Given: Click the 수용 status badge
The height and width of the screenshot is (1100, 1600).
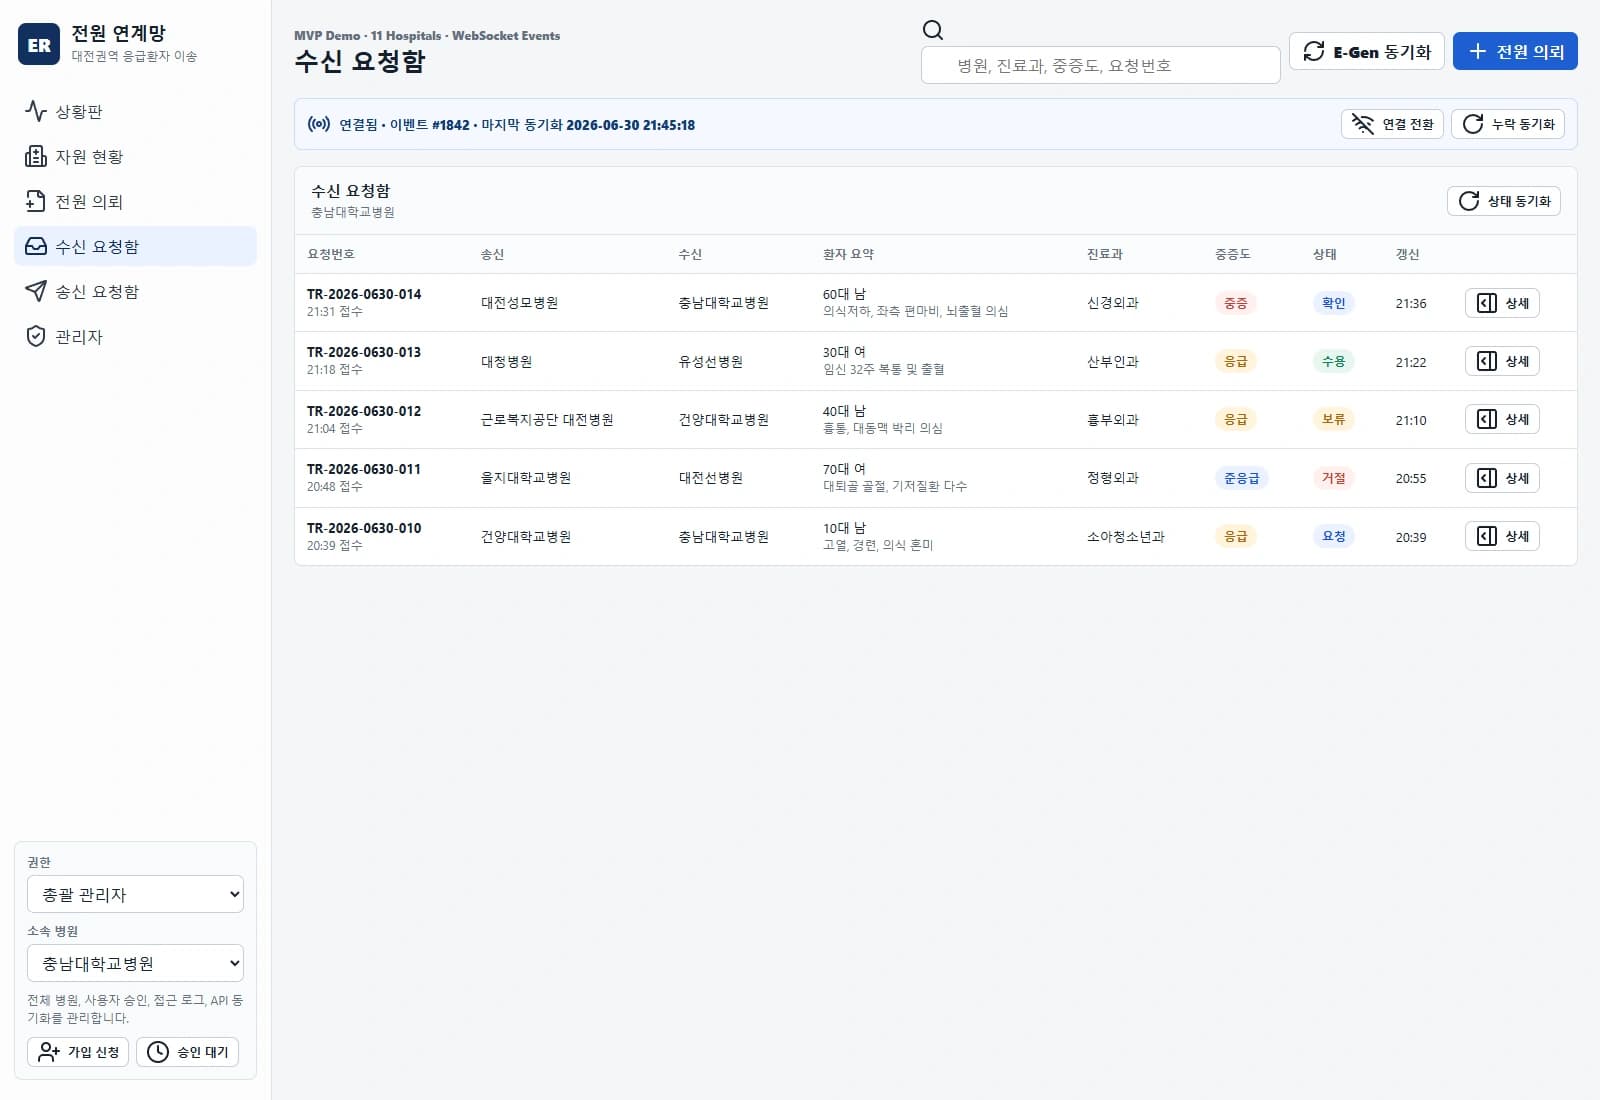Looking at the screenshot, I should pyautogui.click(x=1334, y=361).
